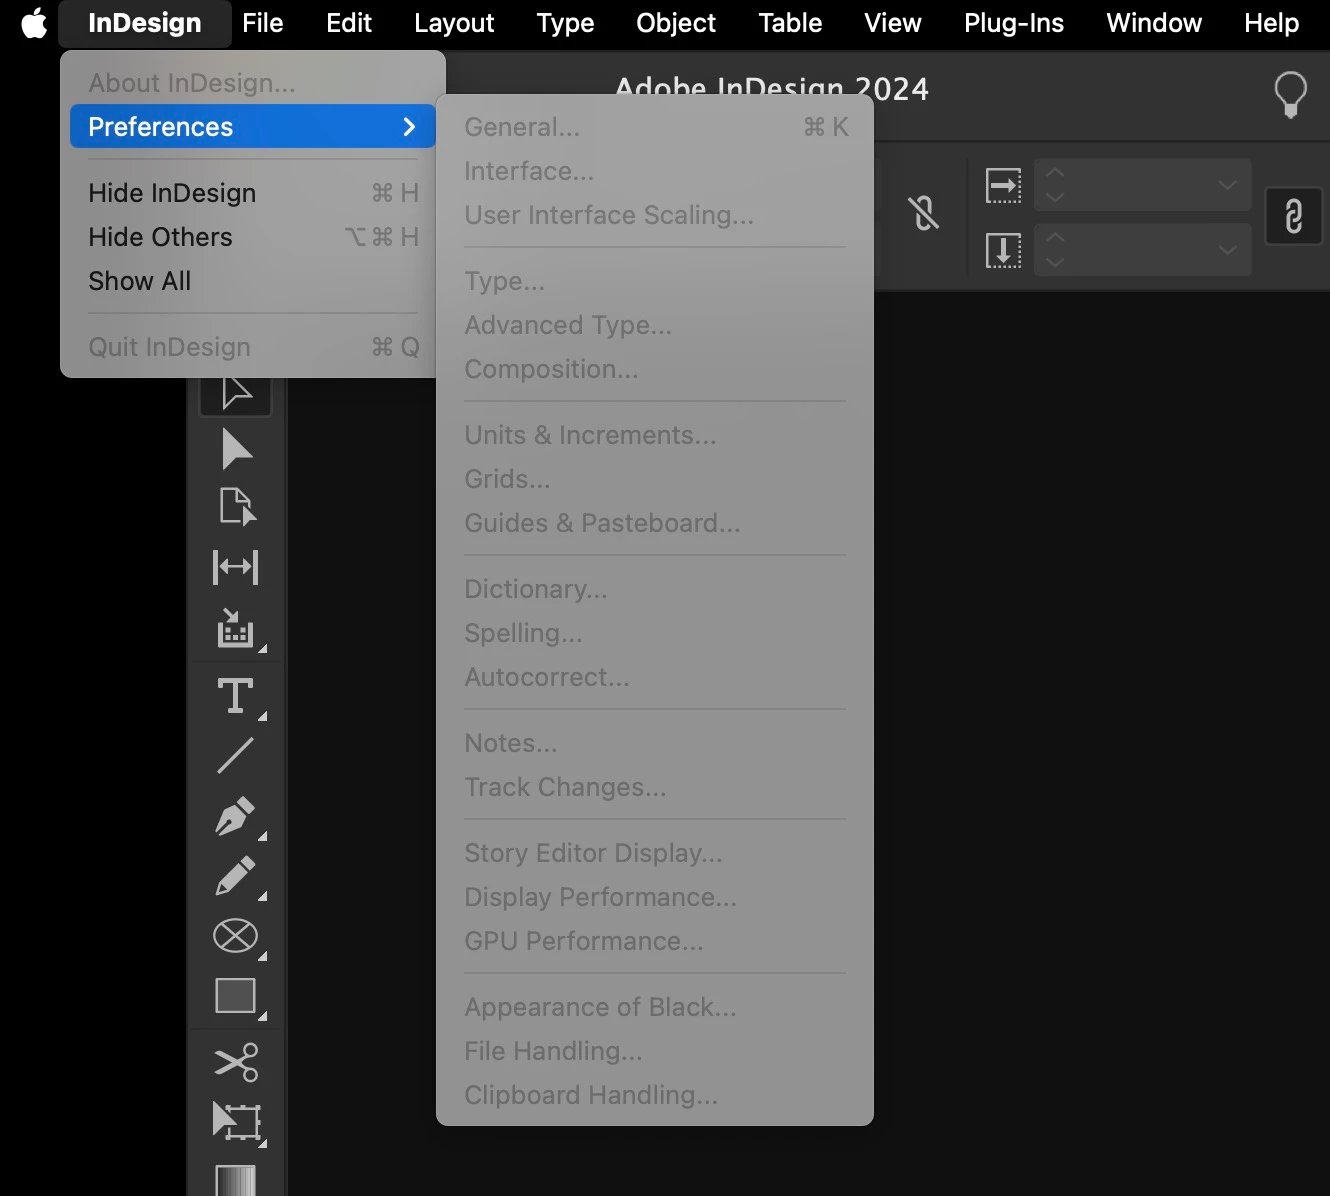Screen dimensions: 1330x1196
Task: Open the Plug-Ins menu
Action: 1014,23
